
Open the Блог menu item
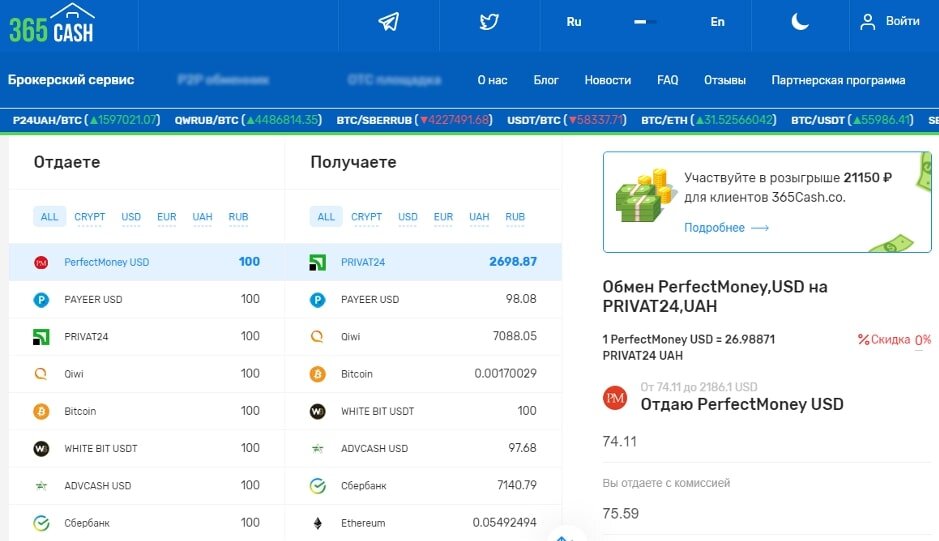[546, 80]
